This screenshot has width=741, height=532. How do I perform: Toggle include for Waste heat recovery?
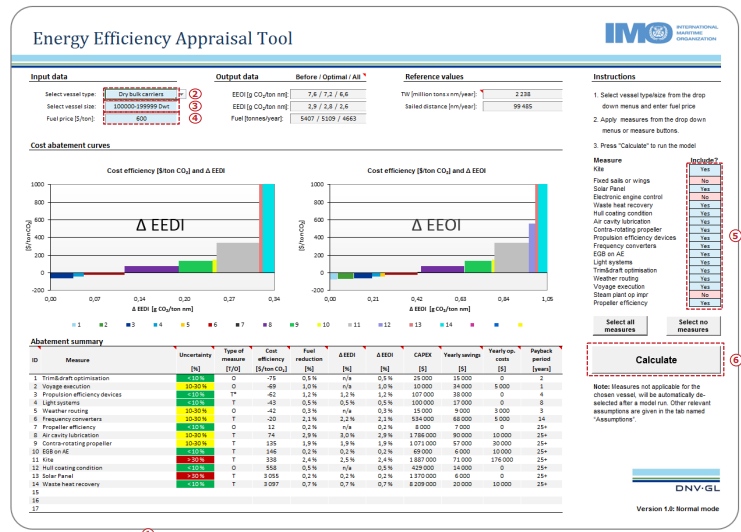click(705, 205)
